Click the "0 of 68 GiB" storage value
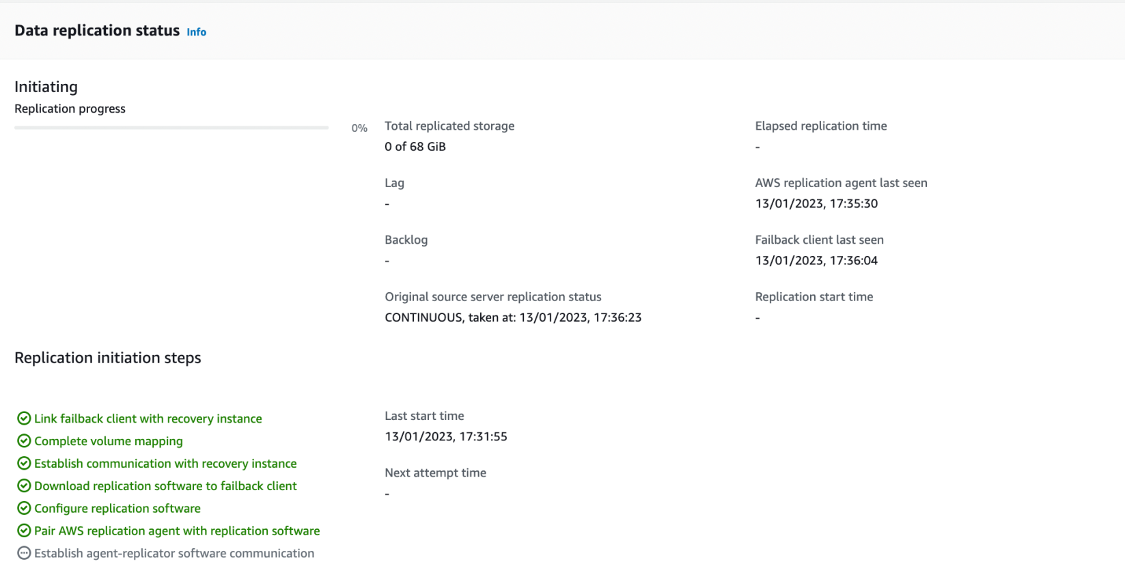Image resolution: width=1125 pixels, height=581 pixels. point(413,146)
